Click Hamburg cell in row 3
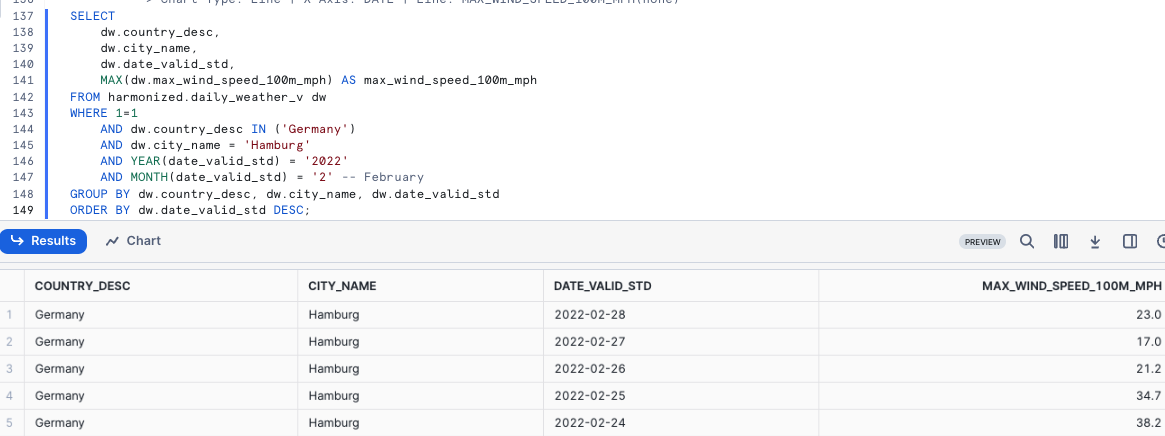Viewport: 1165px width, 436px height. pyautogui.click(x=334, y=369)
